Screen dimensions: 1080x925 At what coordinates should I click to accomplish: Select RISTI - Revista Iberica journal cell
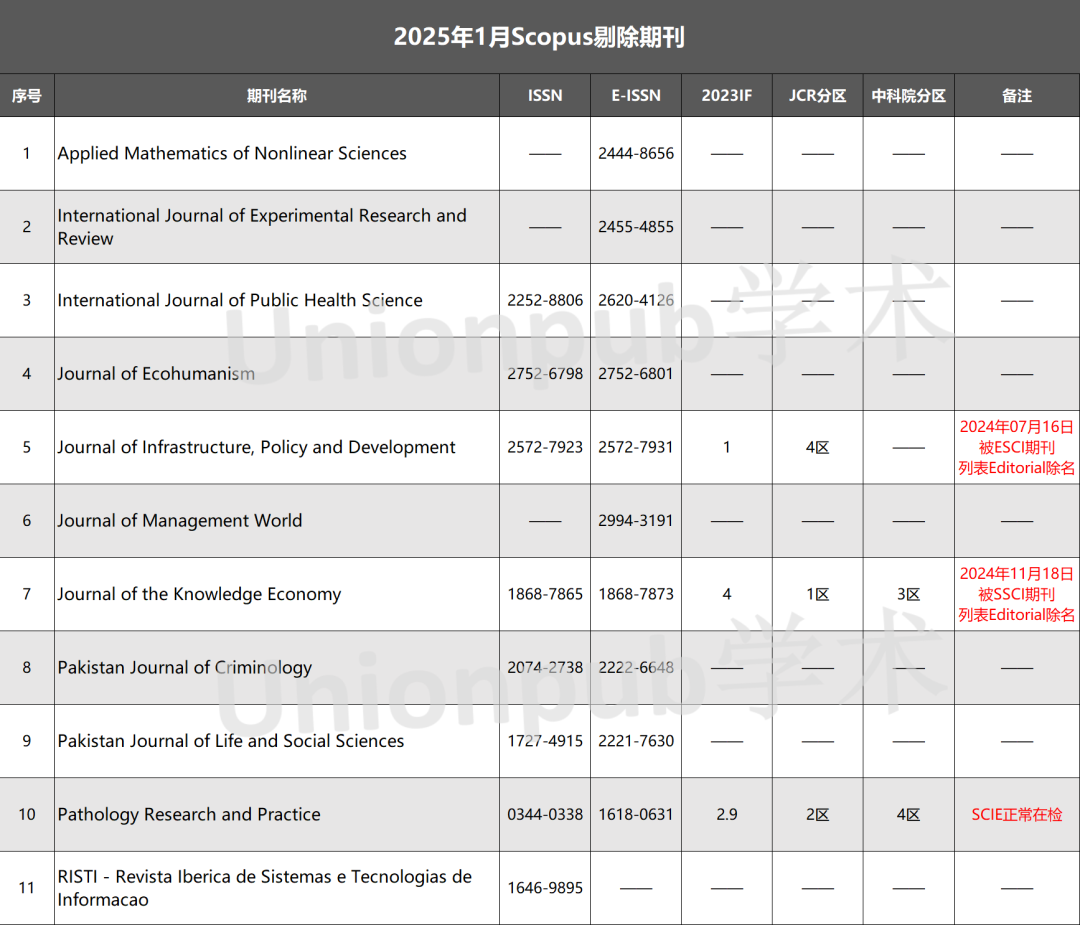click(x=277, y=888)
